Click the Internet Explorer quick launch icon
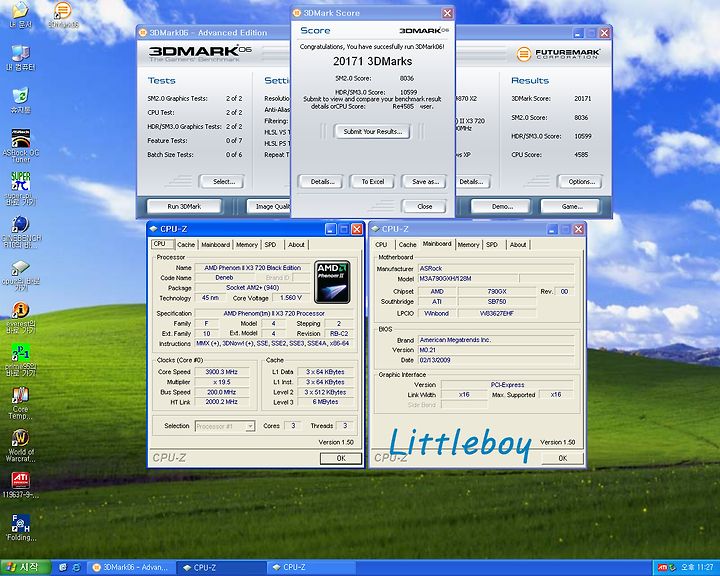Image resolution: width=720 pixels, height=576 pixels. [76, 568]
